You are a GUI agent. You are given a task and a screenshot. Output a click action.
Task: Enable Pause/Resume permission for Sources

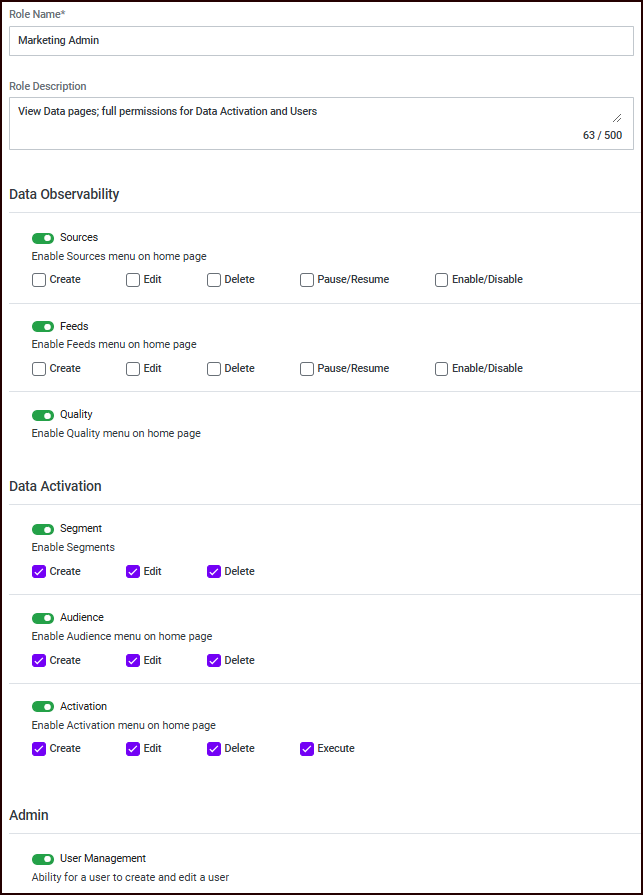307,280
